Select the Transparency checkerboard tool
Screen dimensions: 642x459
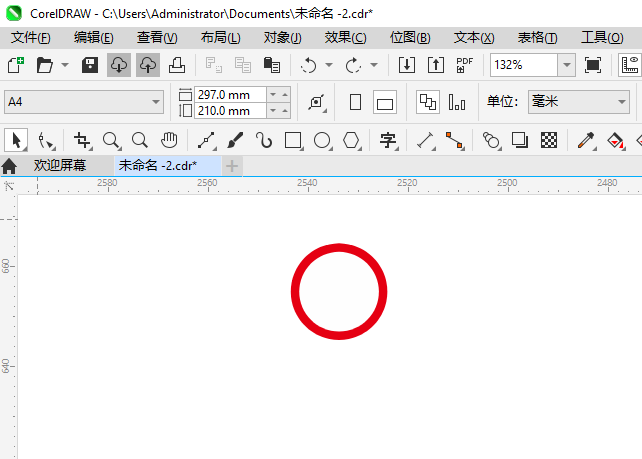pyautogui.click(x=549, y=140)
